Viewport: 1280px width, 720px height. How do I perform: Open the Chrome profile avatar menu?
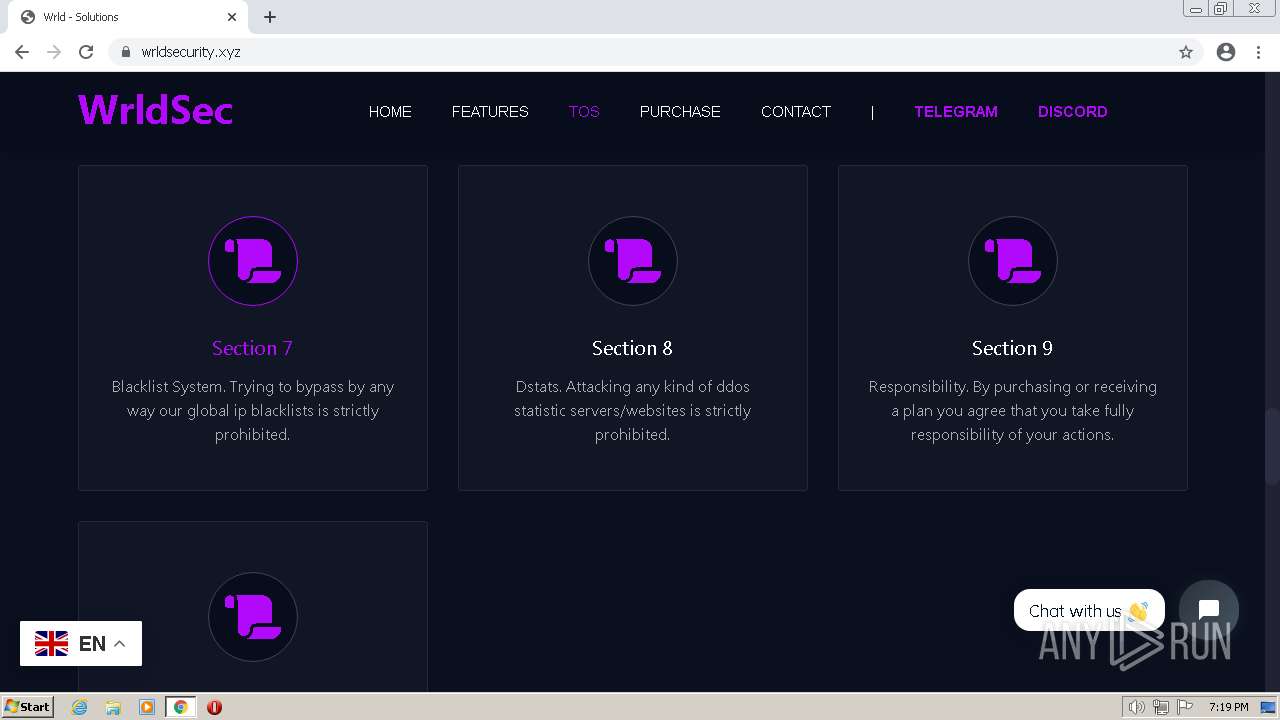tap(1226, 52)
